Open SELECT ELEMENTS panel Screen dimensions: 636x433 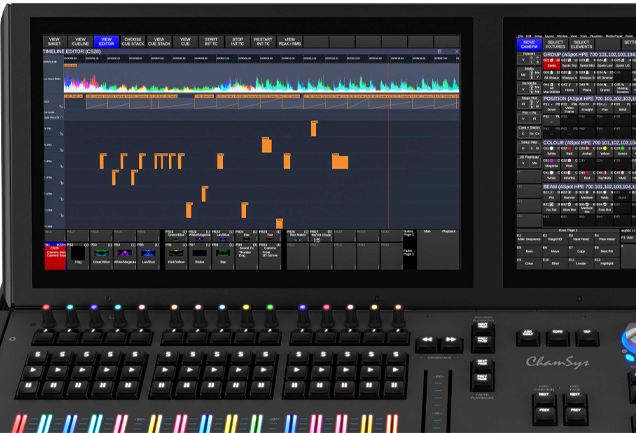coord(580,43)
